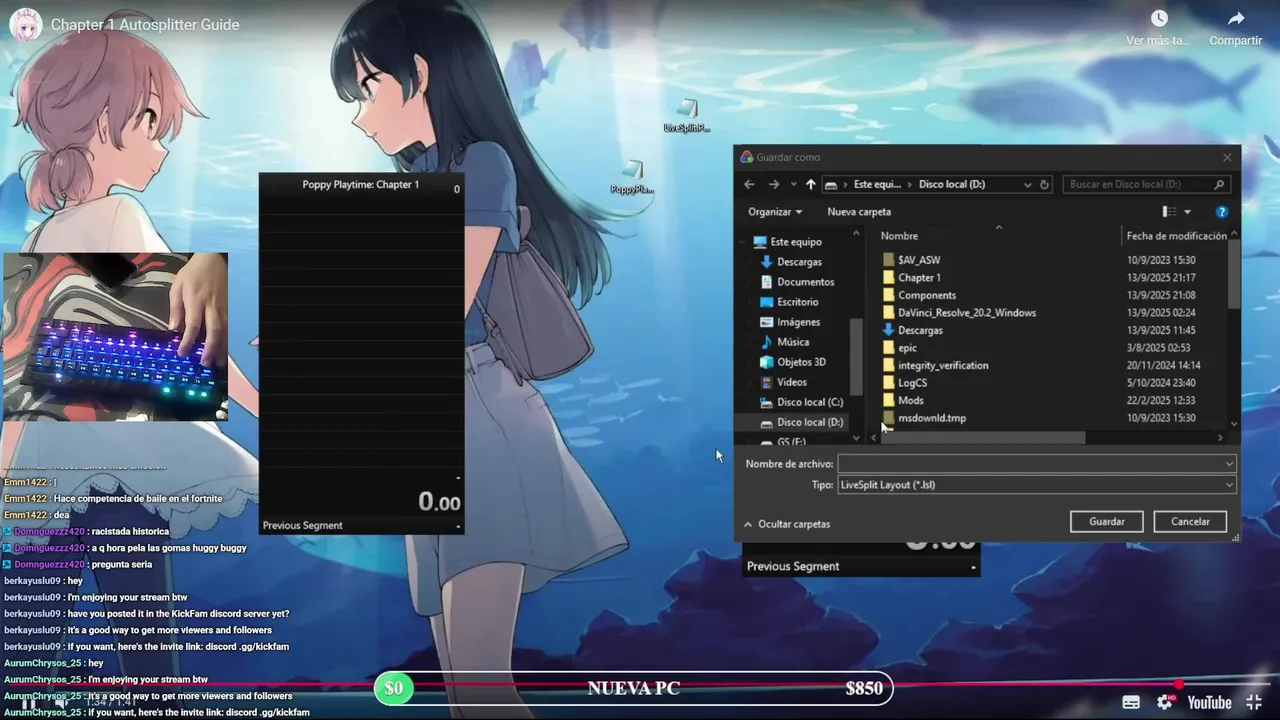This screenshot has height=720, width=1280.
Task: Open the Nombre de archivo dropdown arrow
Action: (x=1229, y=464)
